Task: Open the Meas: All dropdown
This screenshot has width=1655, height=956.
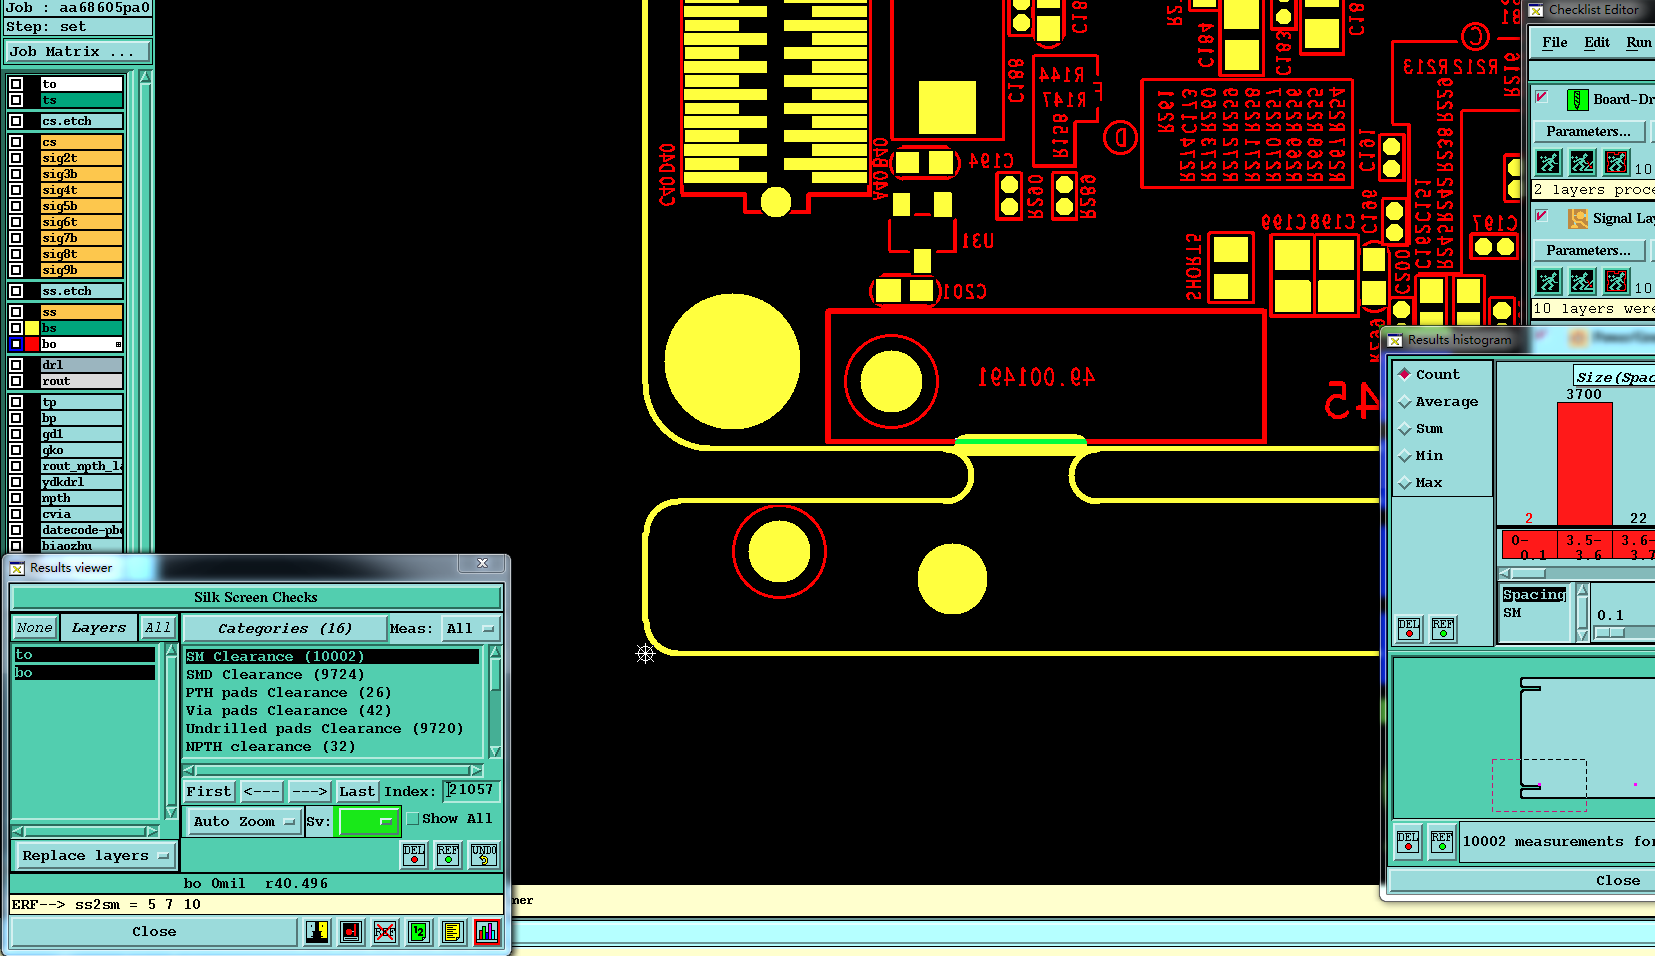Action: (x=470, y=628)
